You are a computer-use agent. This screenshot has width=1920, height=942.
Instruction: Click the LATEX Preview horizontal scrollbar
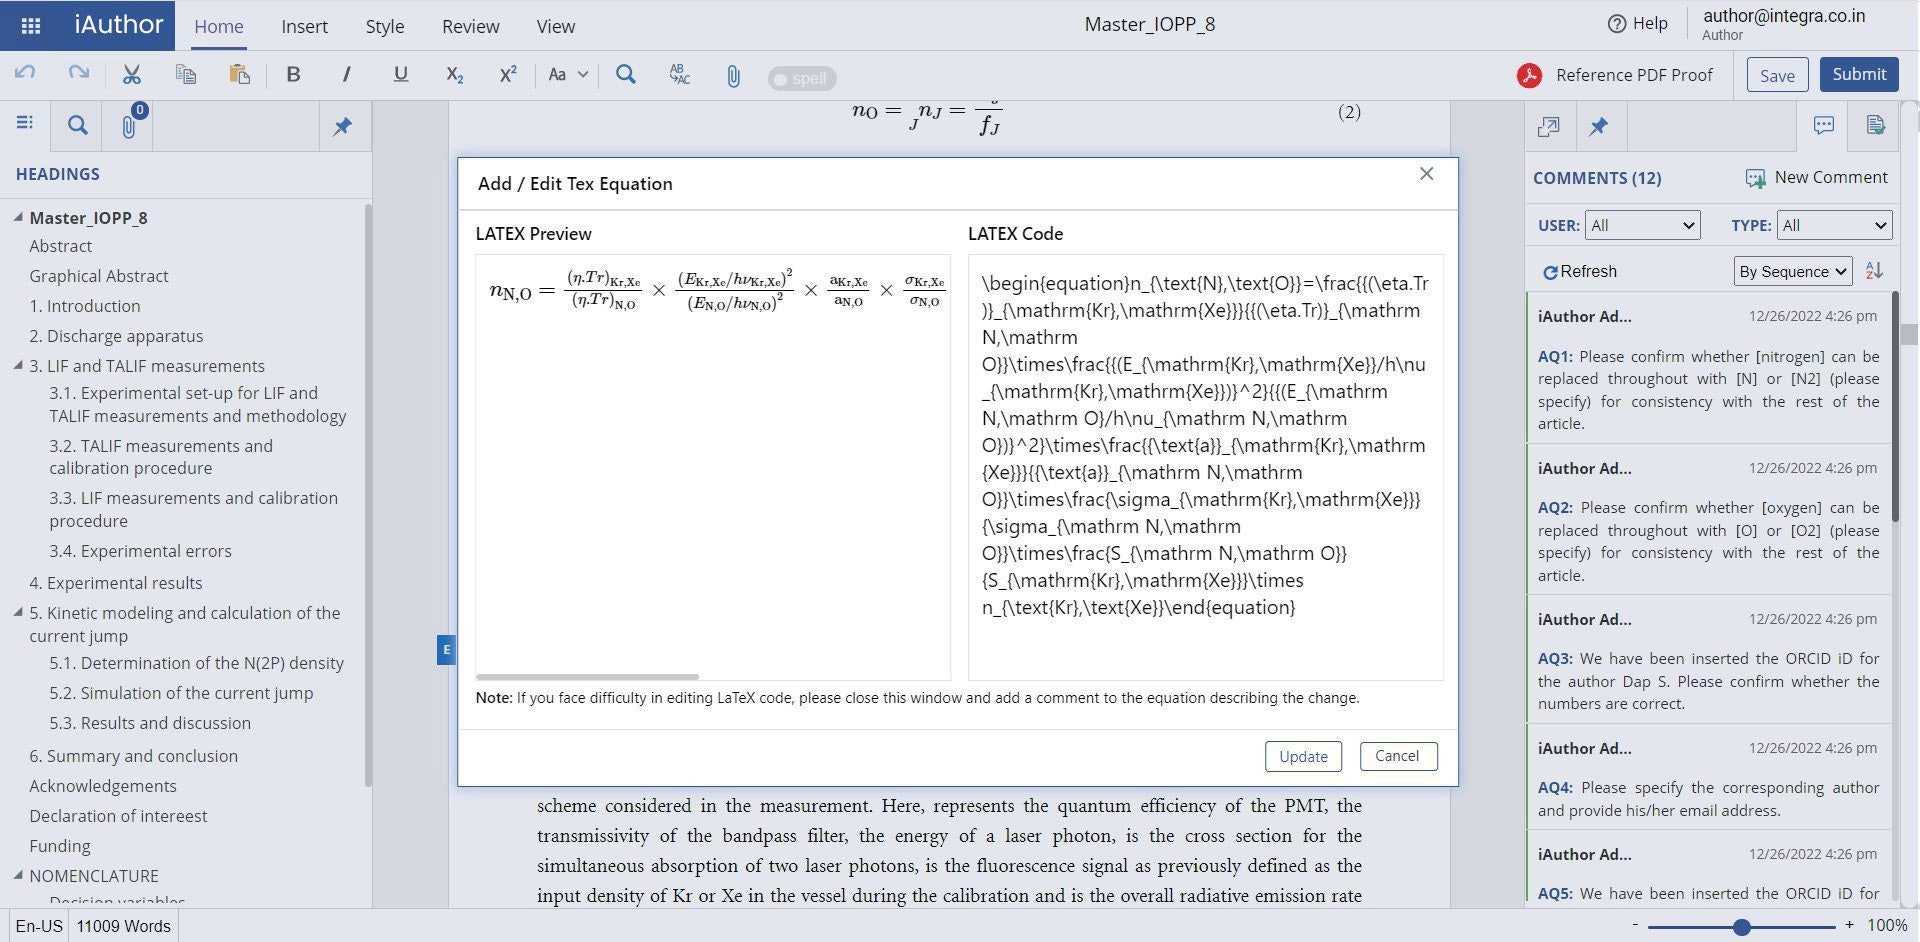587,677
